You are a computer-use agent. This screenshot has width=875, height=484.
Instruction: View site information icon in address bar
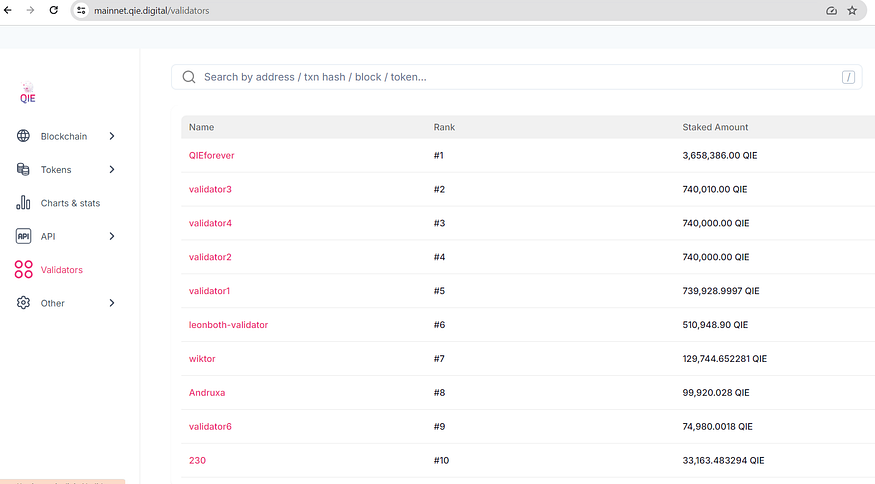pos(81,11)
